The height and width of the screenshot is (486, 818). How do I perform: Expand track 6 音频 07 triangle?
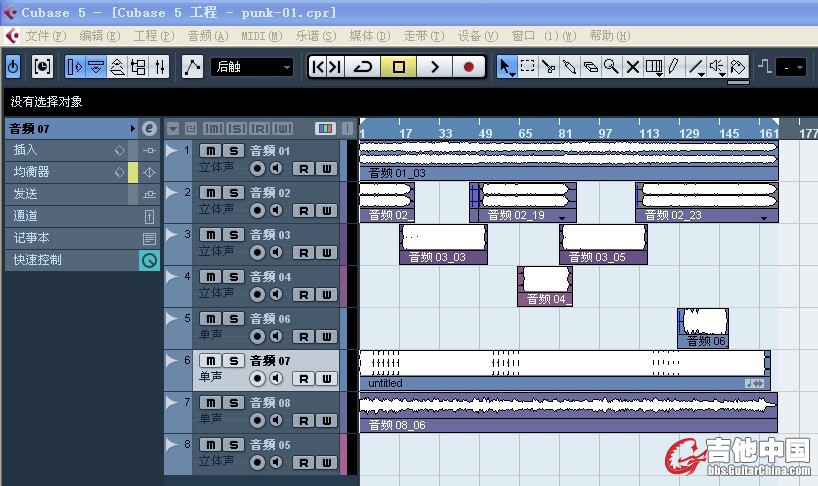[x=172, y=360]
